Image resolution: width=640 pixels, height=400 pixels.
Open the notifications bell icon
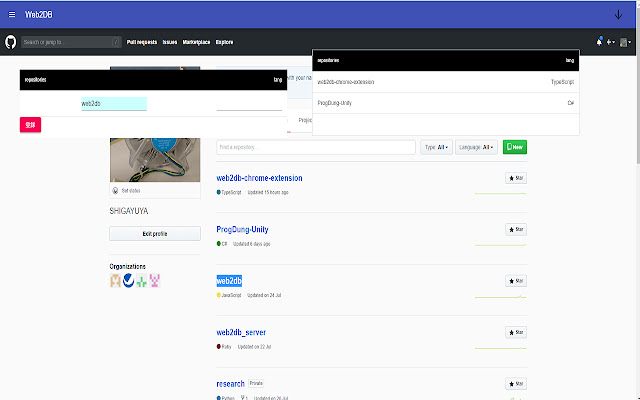coord(599,42)
